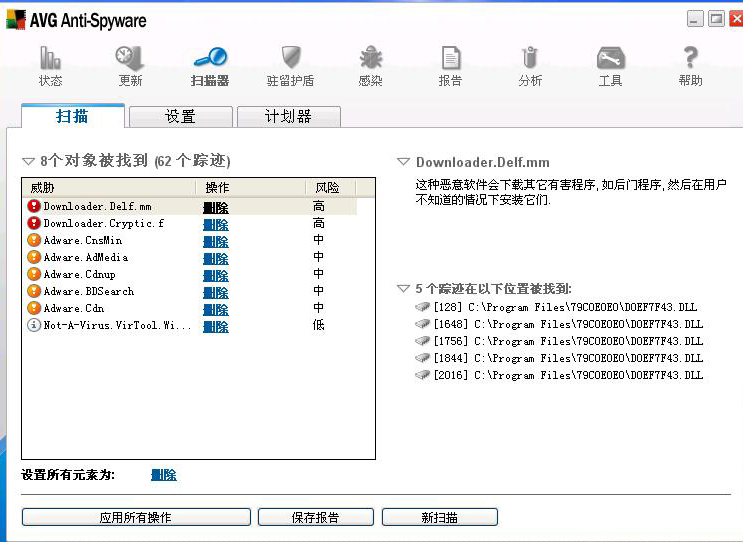Minimize the AVG Anti-Spyware window

click(695, 19)
